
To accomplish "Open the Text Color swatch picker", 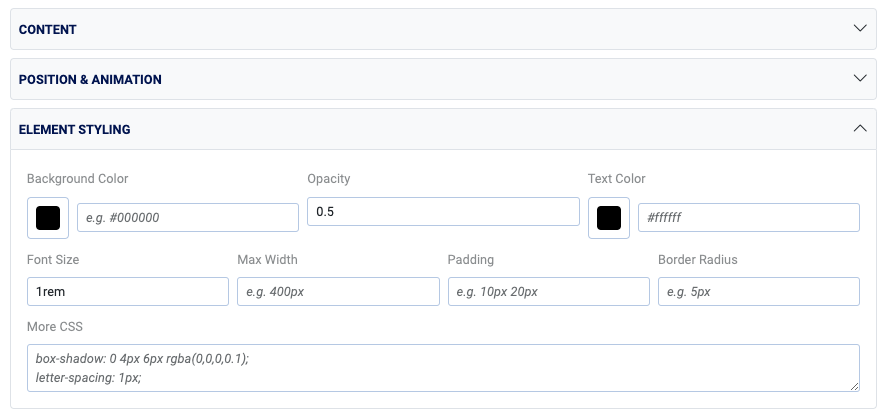I will (x=609, y=218).
